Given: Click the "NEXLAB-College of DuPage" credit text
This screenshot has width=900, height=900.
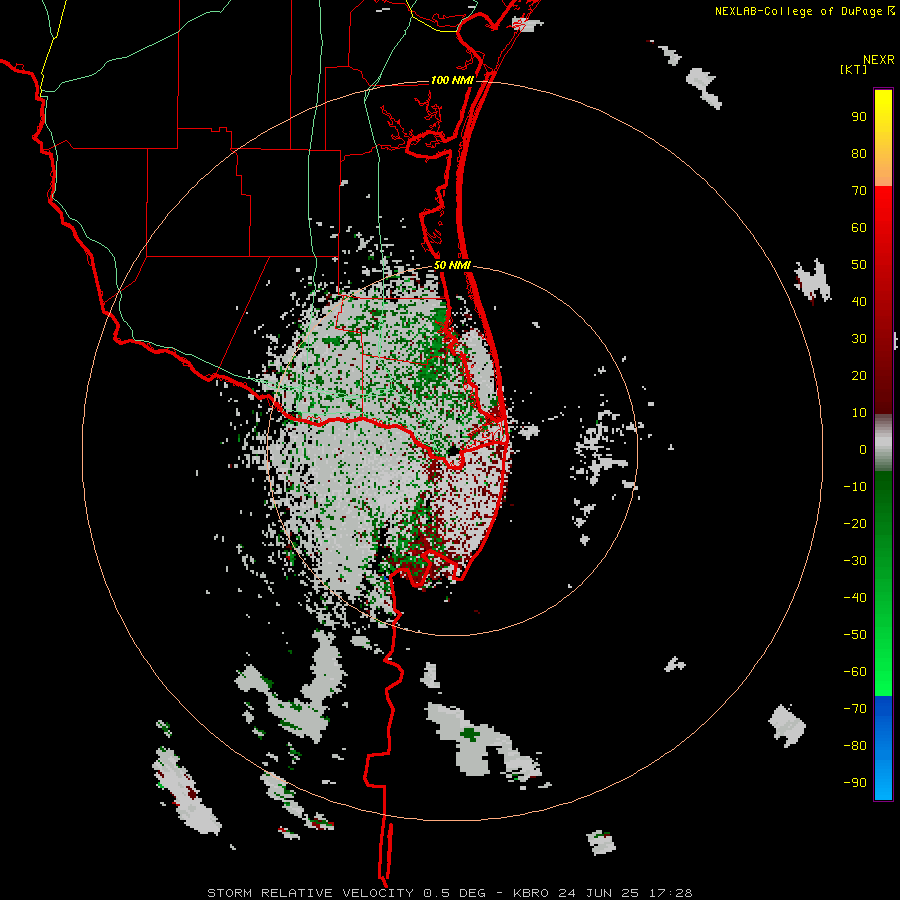Looking at the screenshot, I should 798,11.
